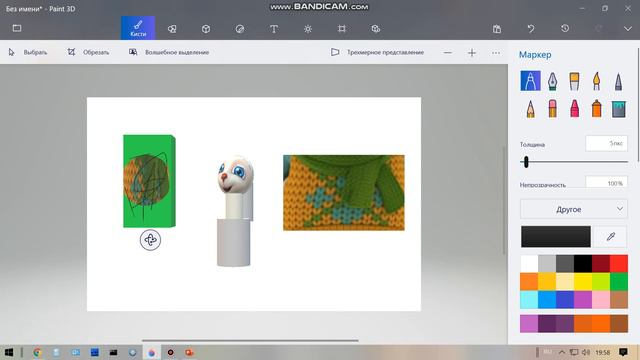
Task: Click the Непрозрачность opacity value field
Action: pyautogui.click(x=607, y=182)
